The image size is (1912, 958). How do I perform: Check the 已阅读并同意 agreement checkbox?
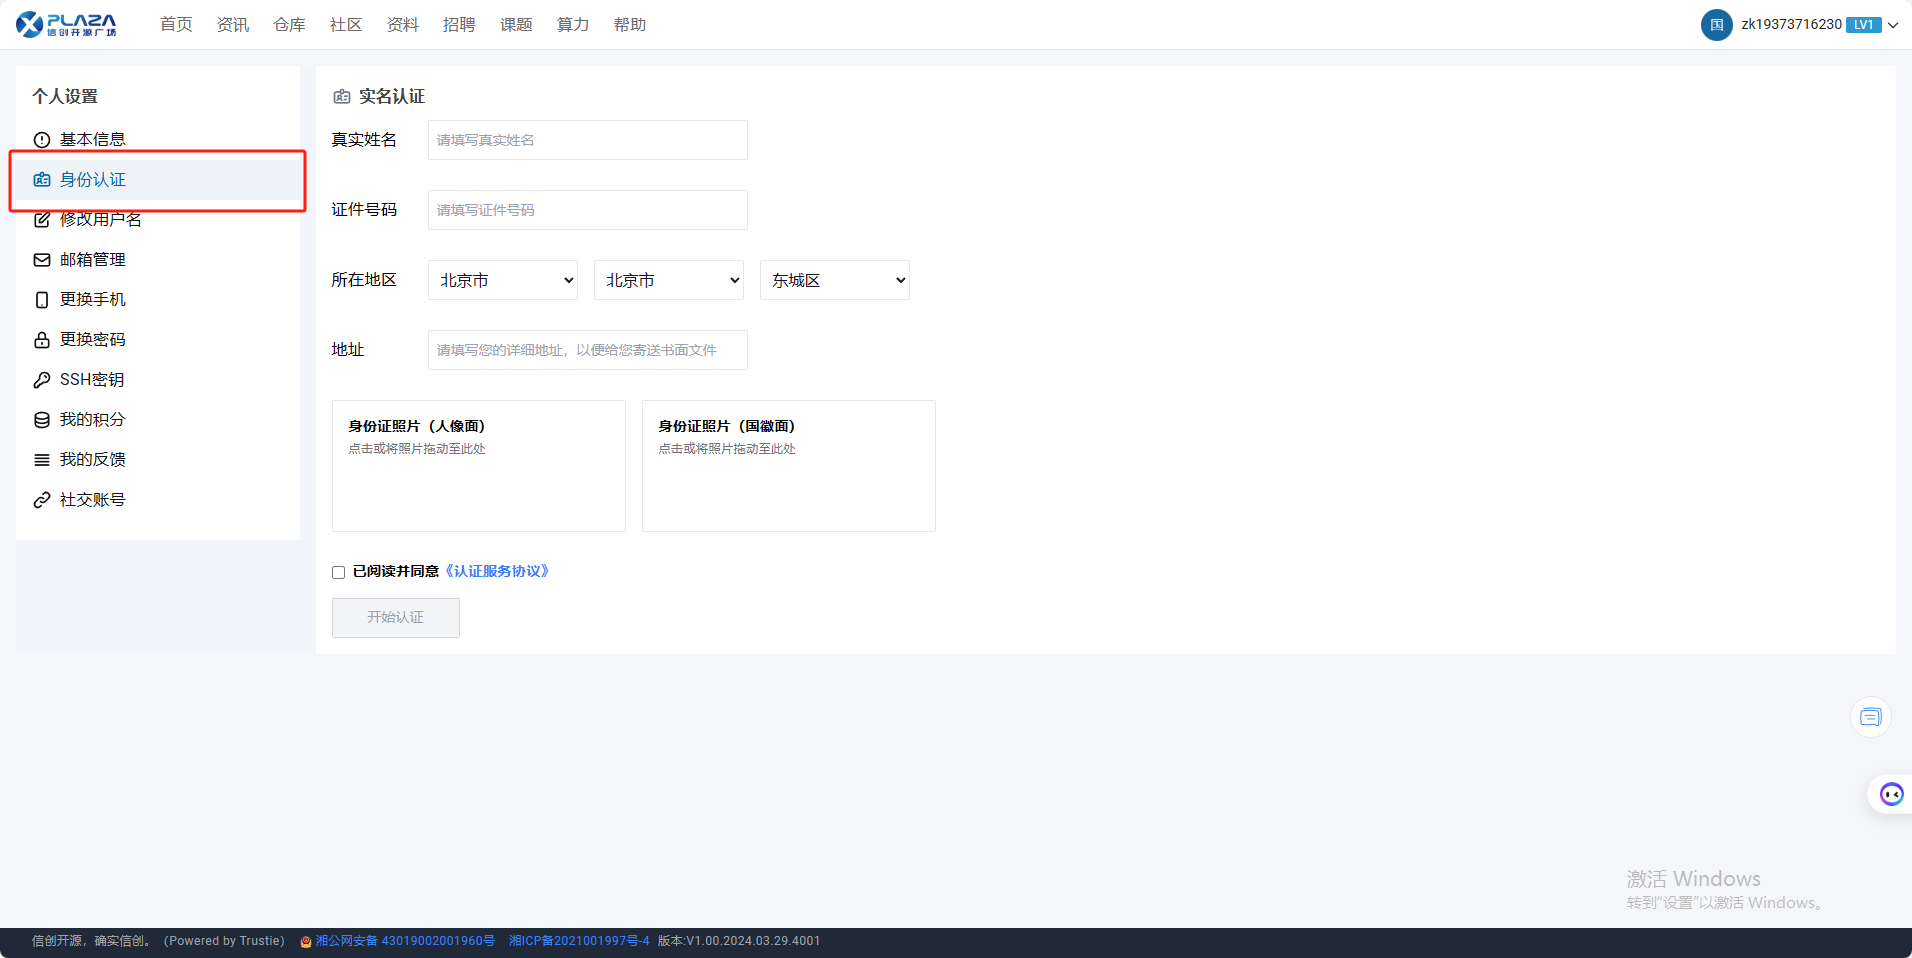click(x=339, y=572)
